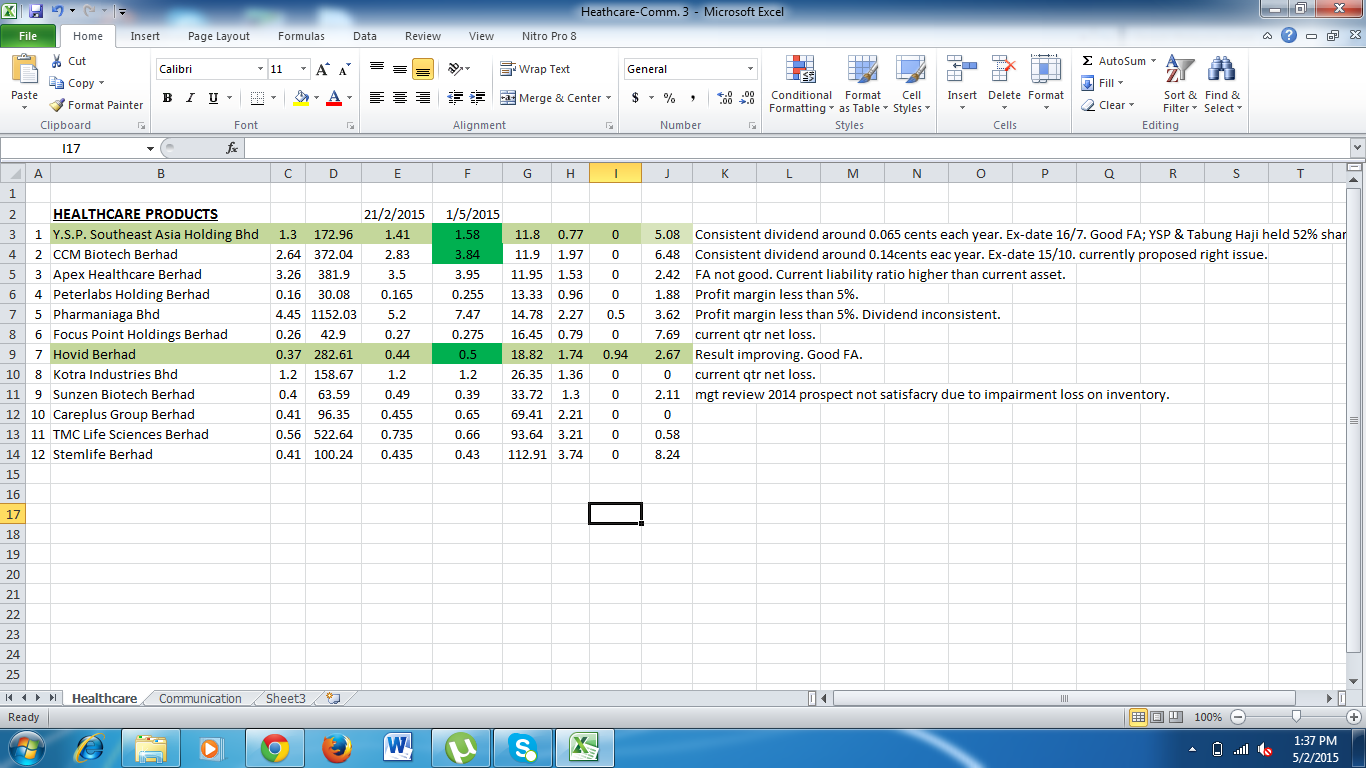Open the Sort & Filter menu
This screenshot has width=1366, height=768.
(1180, 85)
